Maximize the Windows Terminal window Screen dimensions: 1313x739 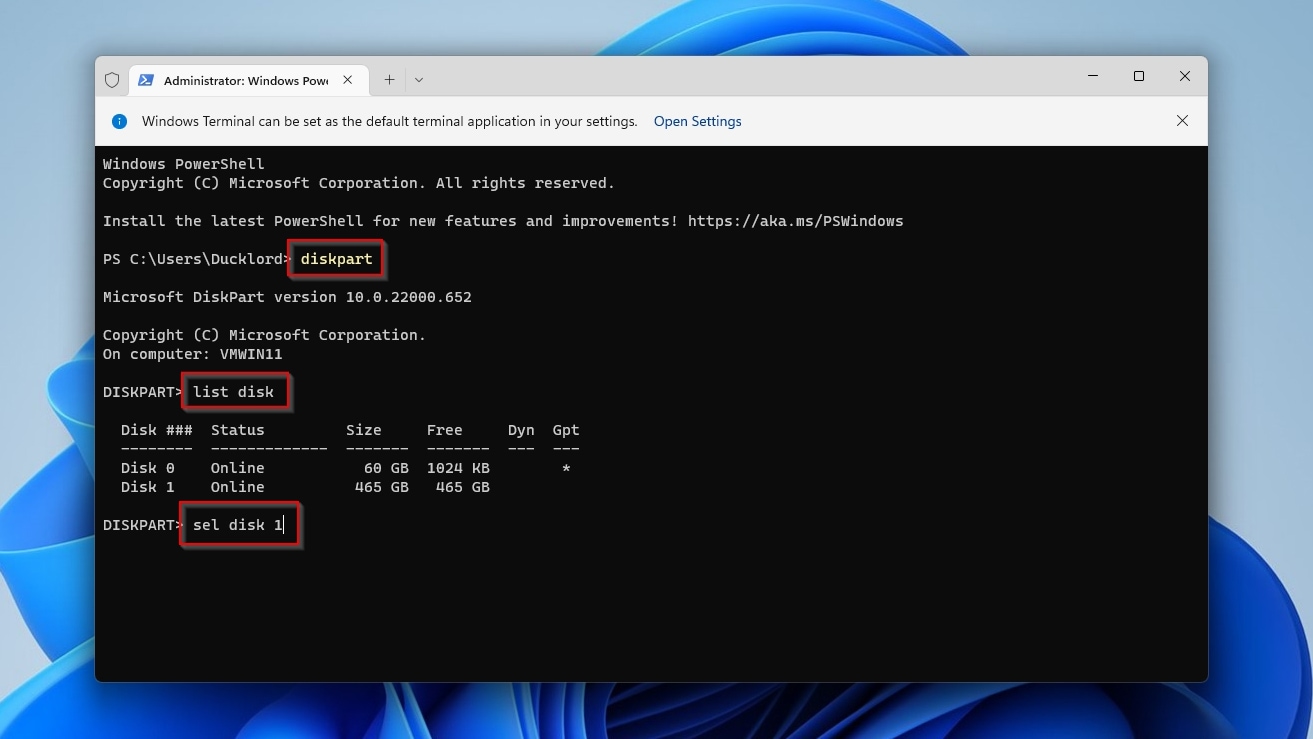click(1139, 76)
